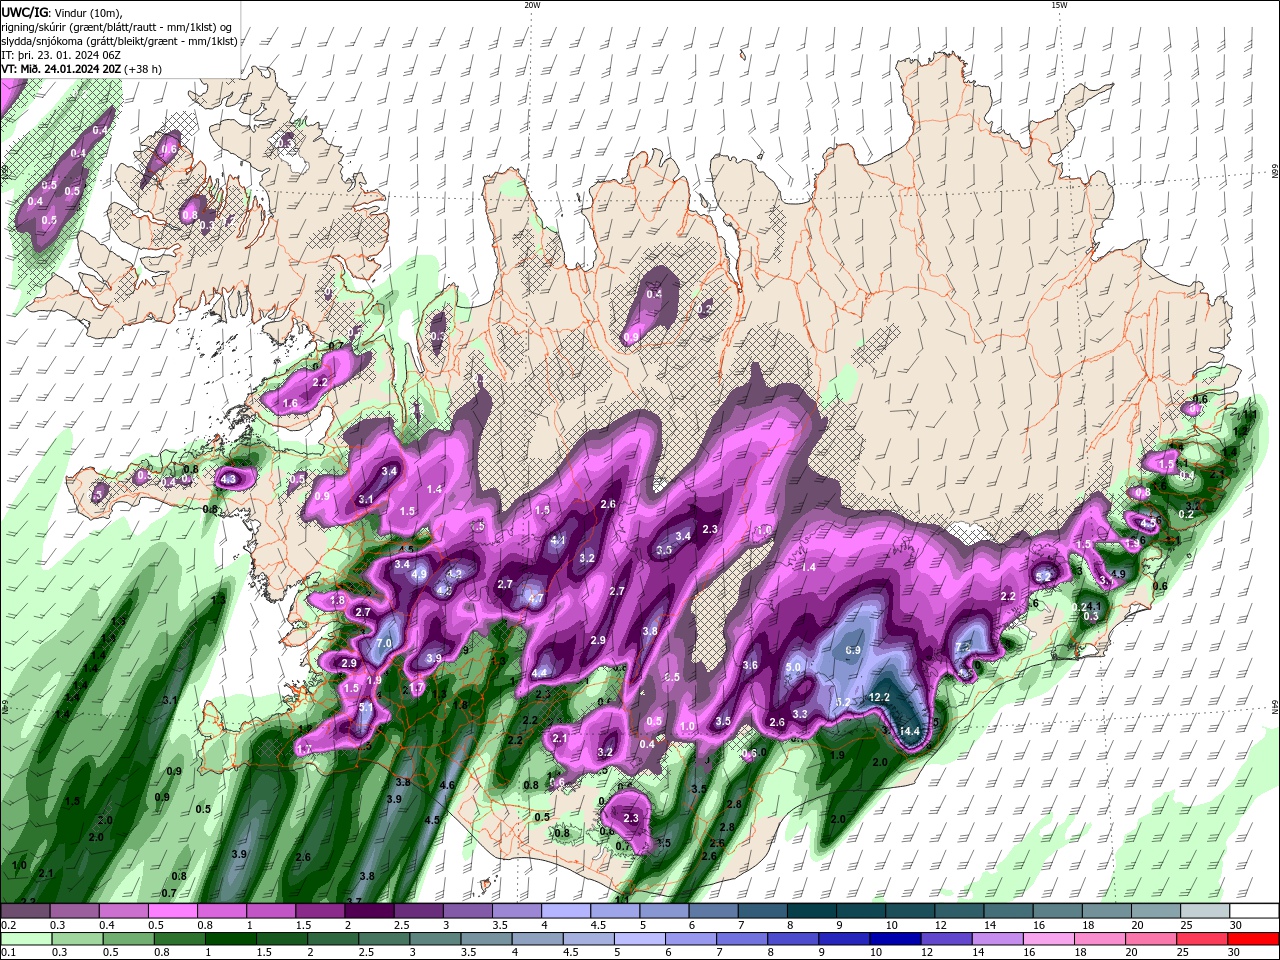Select the "slydda/snjókoma" legend description line

(119, 41)
